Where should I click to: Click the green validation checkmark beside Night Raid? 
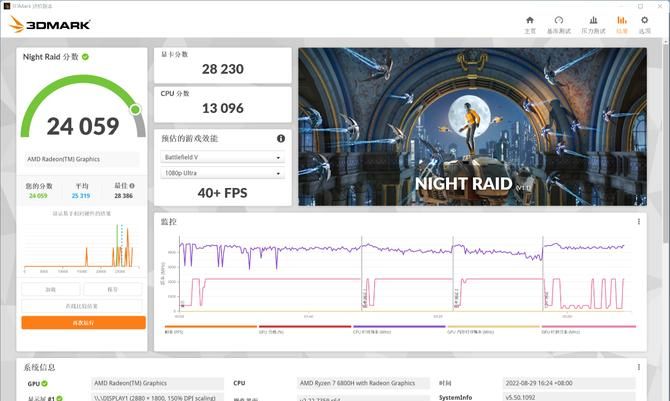coord(85,56)
